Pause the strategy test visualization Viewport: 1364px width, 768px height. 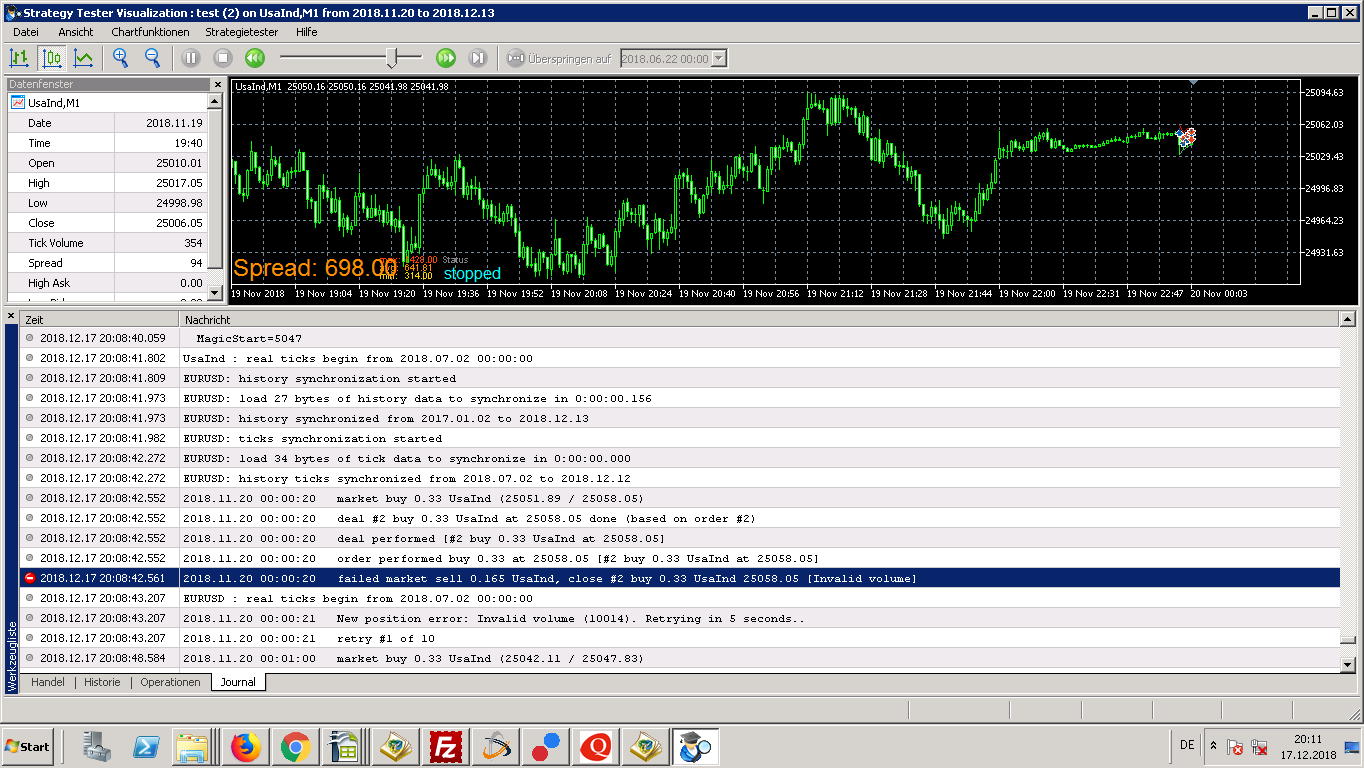(191, 58)
